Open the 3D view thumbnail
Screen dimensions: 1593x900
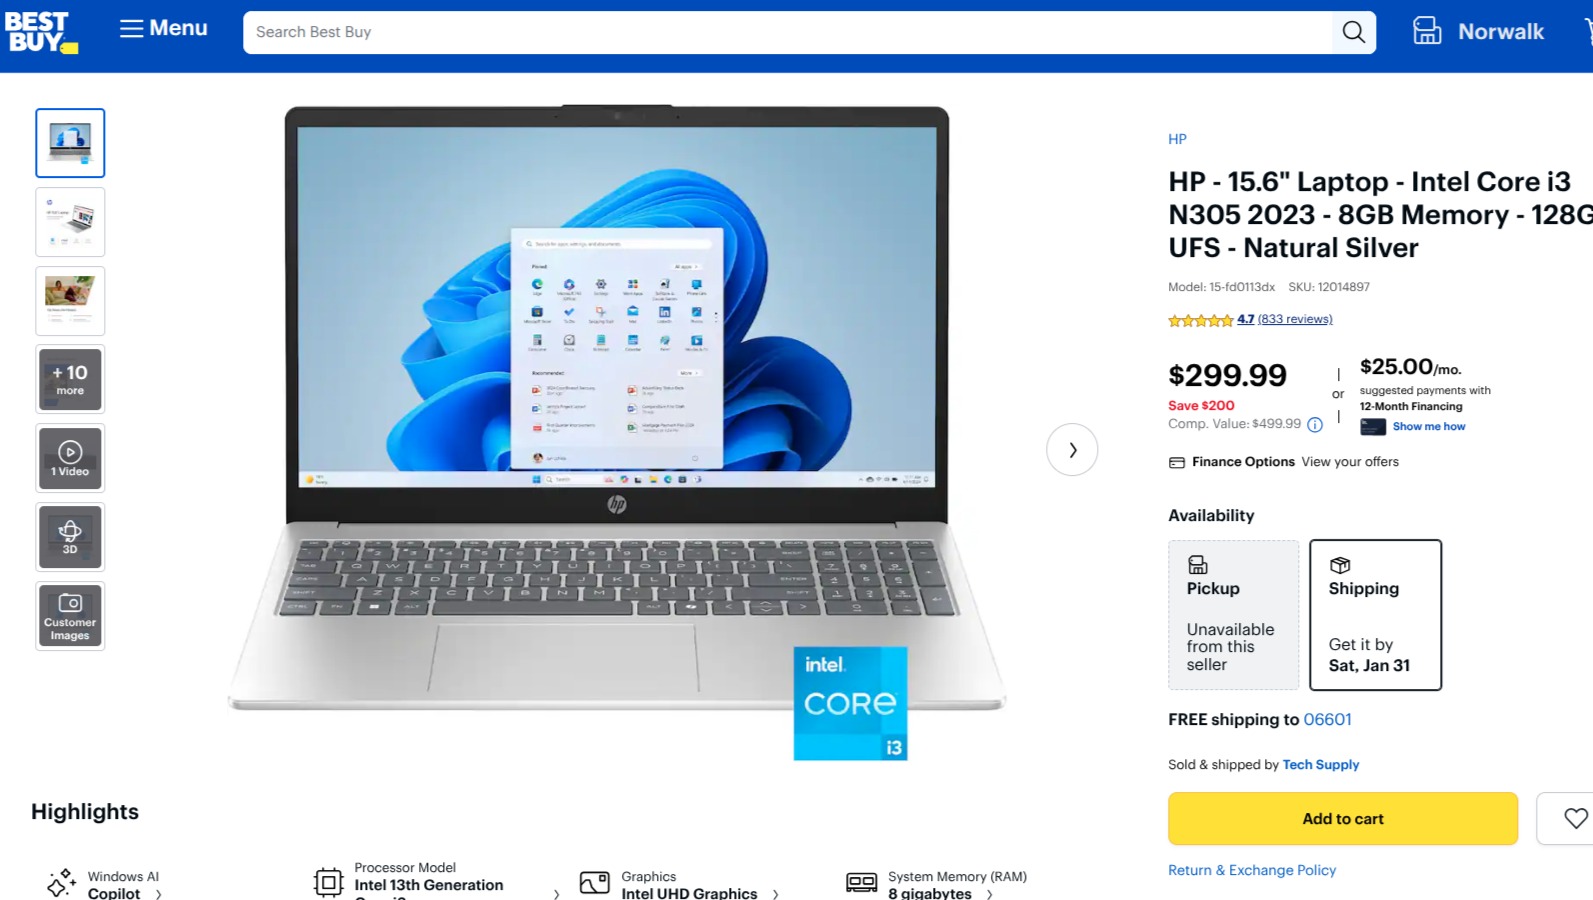point(70,537)
